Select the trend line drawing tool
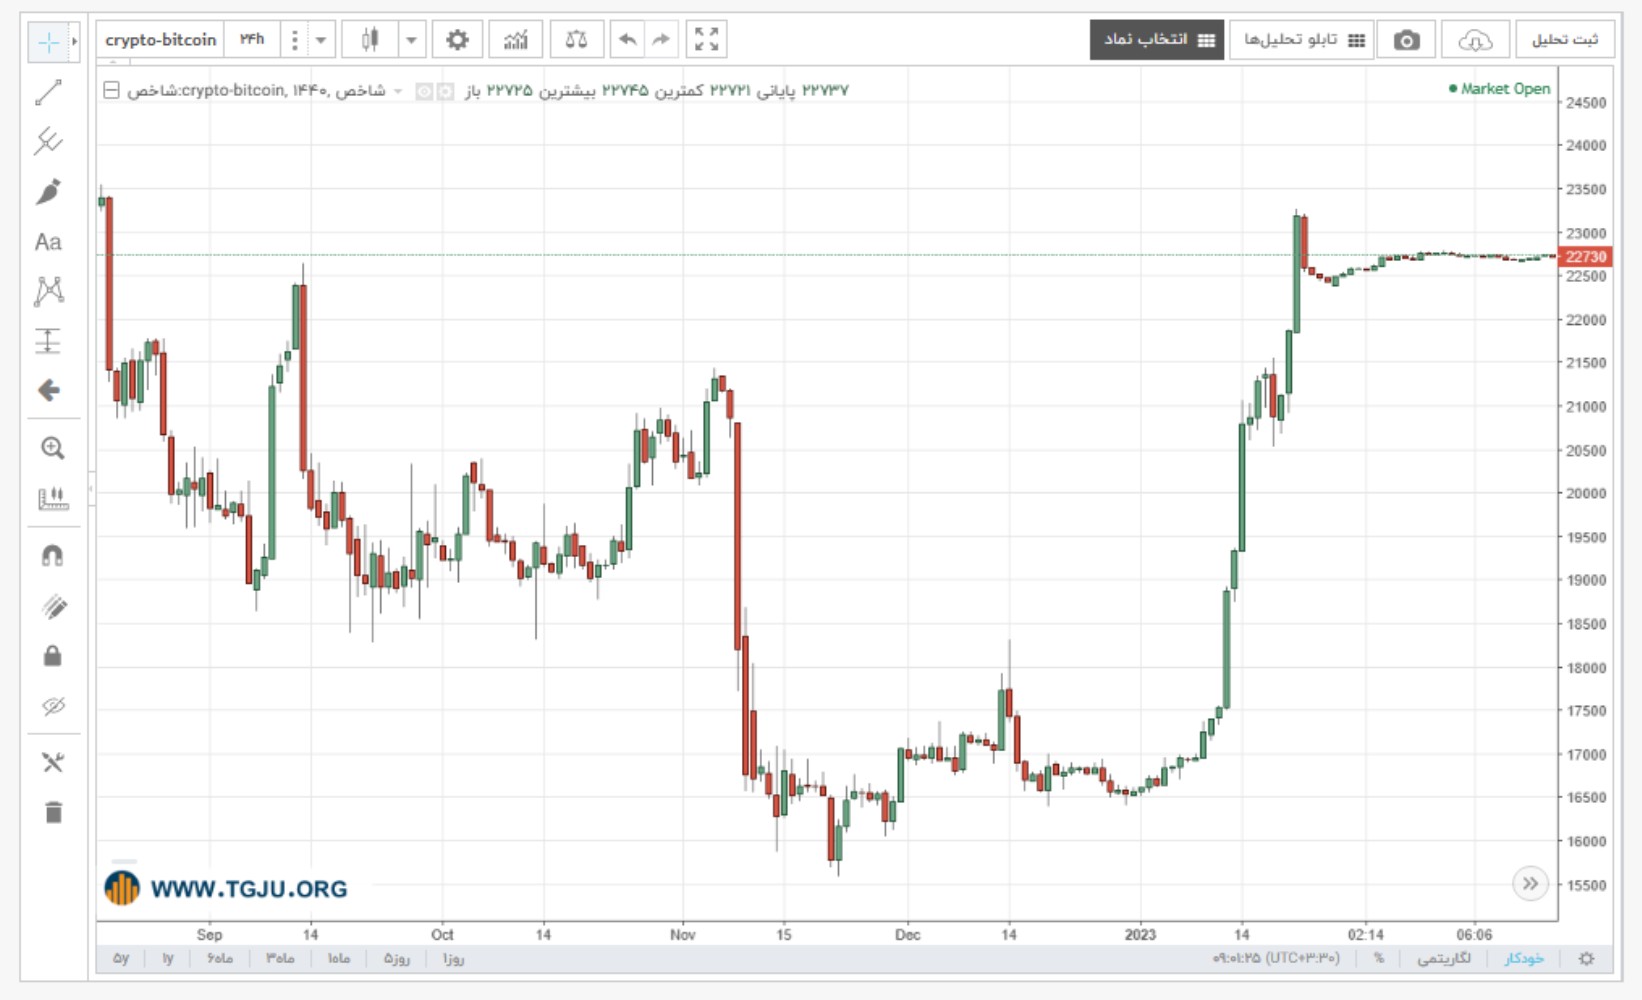The width and height of the screenshot is (1642, 1000). pos(48,93)
